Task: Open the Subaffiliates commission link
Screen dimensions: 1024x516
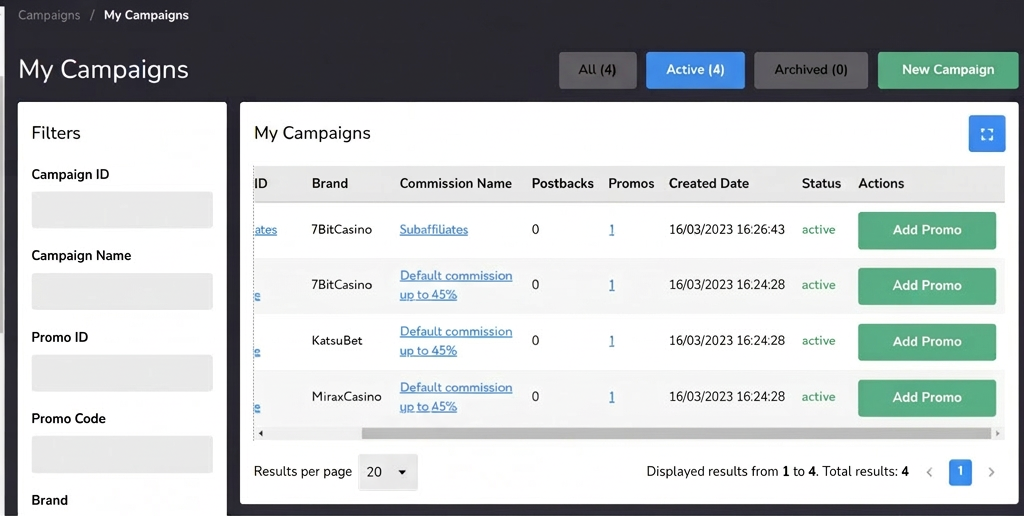Action: pyautogui.click(x=434, y=229)
